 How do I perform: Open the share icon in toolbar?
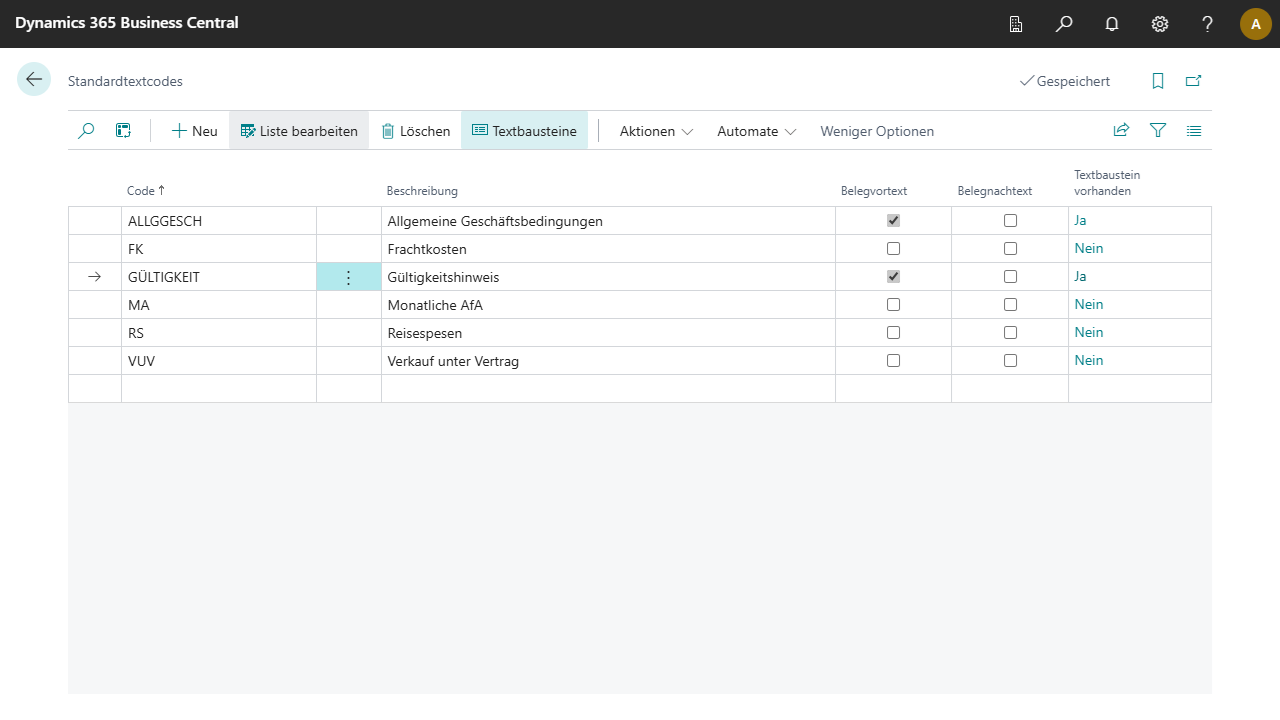pos(1121,131)
